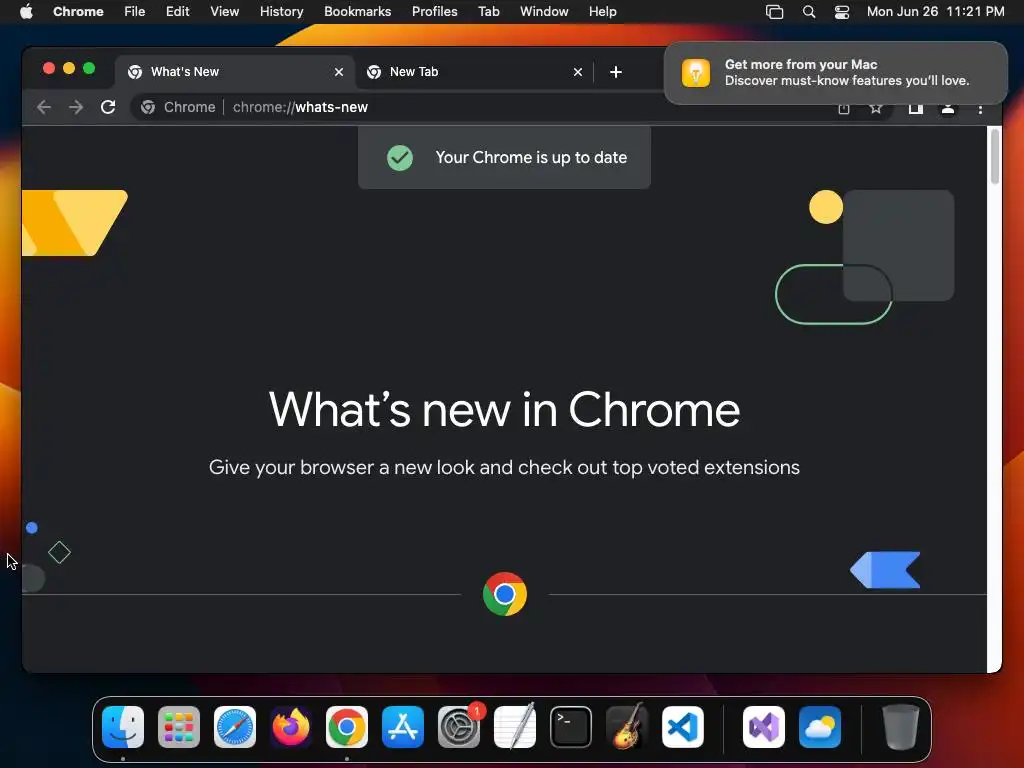Open Control Center in menu bar

point(842,12)
